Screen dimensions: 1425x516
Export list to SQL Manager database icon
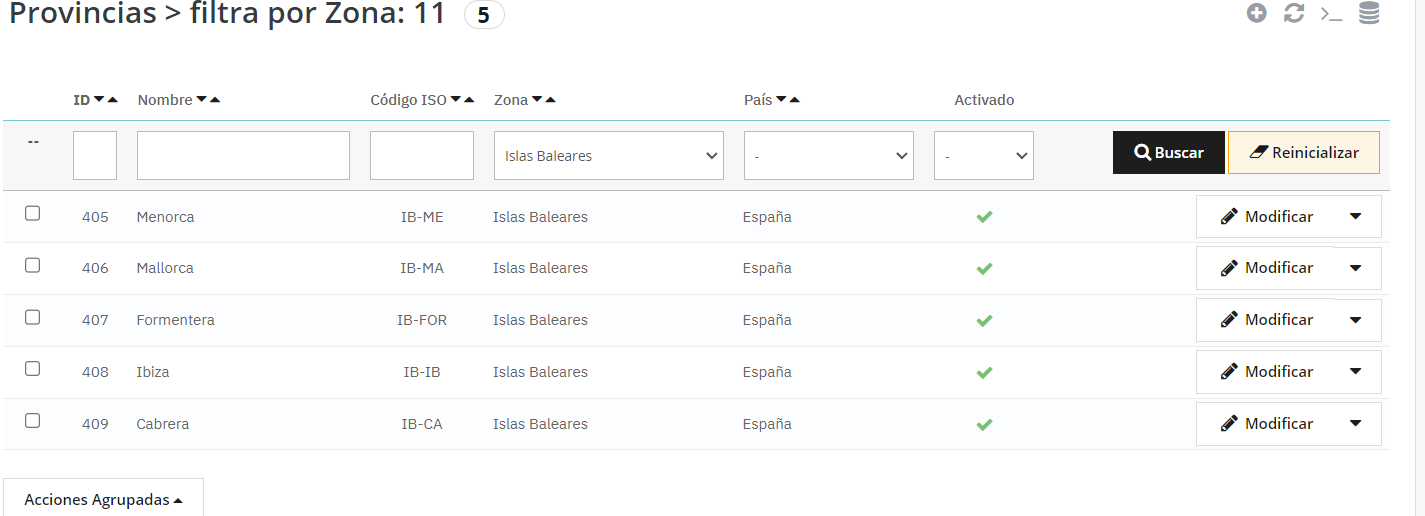(x=1369, y=14)
